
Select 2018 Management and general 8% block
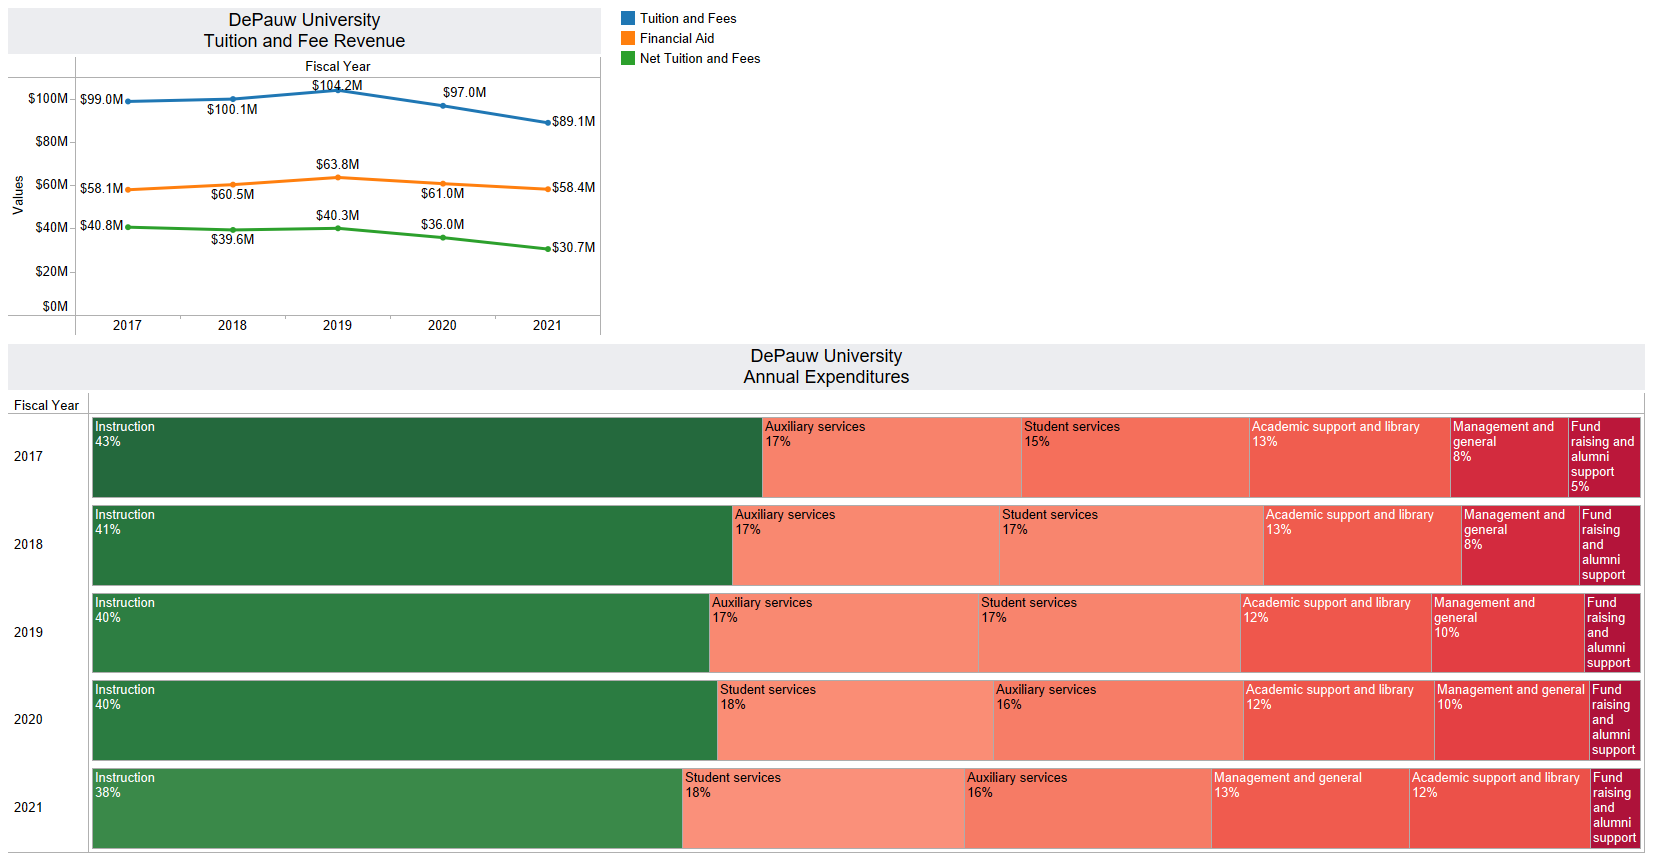[x=1520, y=545]
